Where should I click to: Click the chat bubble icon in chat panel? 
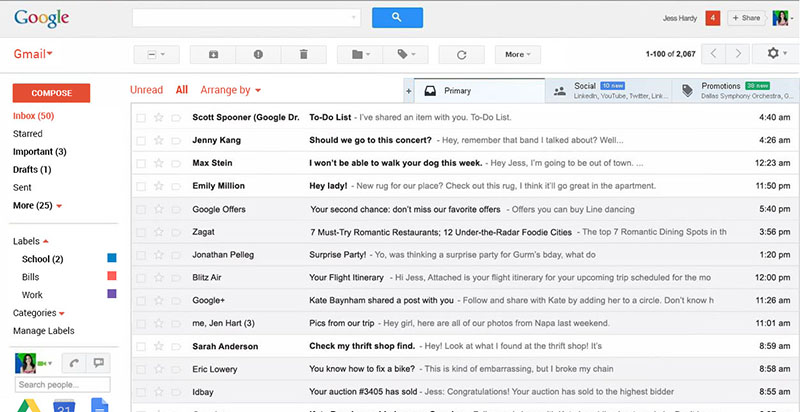pyautogui.click(x=98, y=363)
